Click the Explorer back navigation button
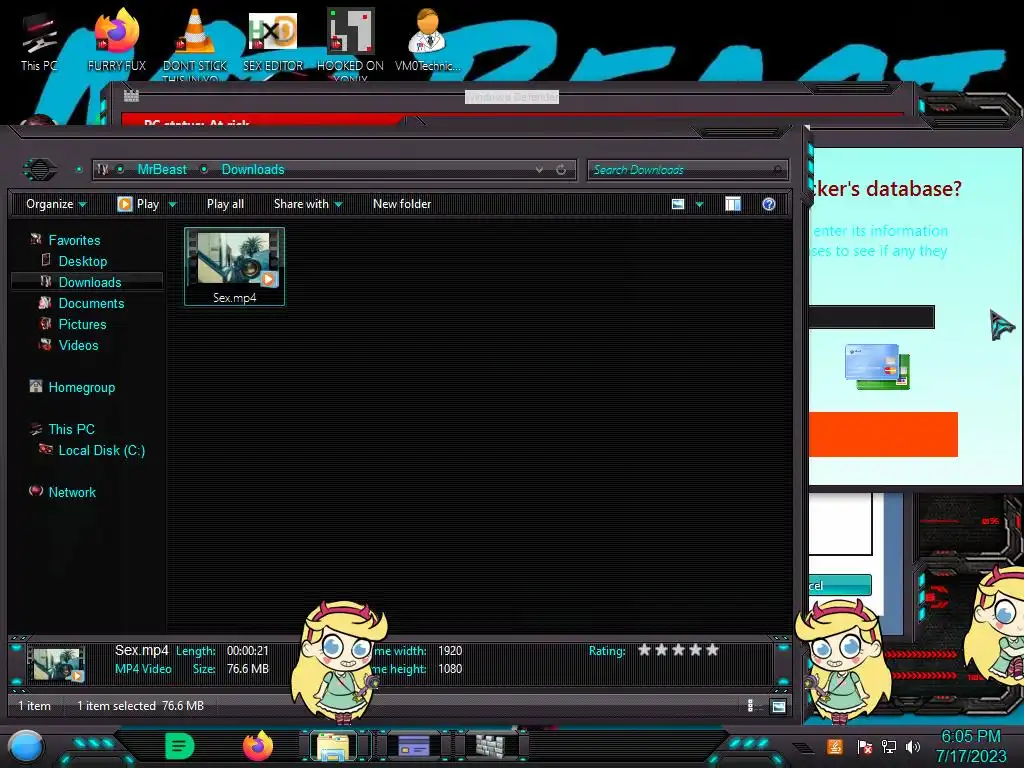 coord(40,169)
